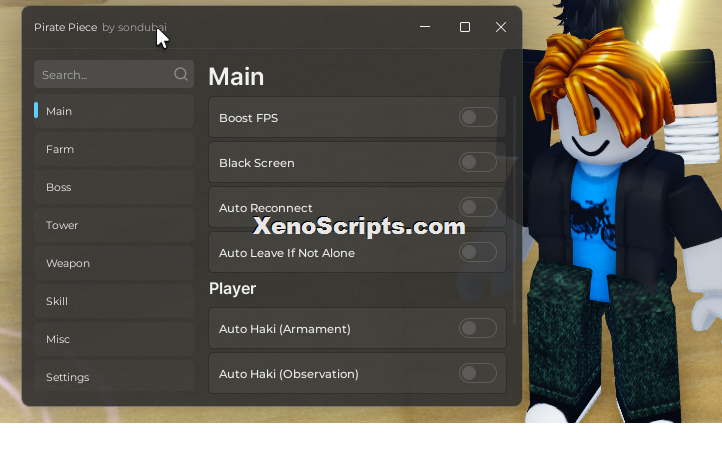Open the Skill tab
722x453 pixels.
coord(114,301)
